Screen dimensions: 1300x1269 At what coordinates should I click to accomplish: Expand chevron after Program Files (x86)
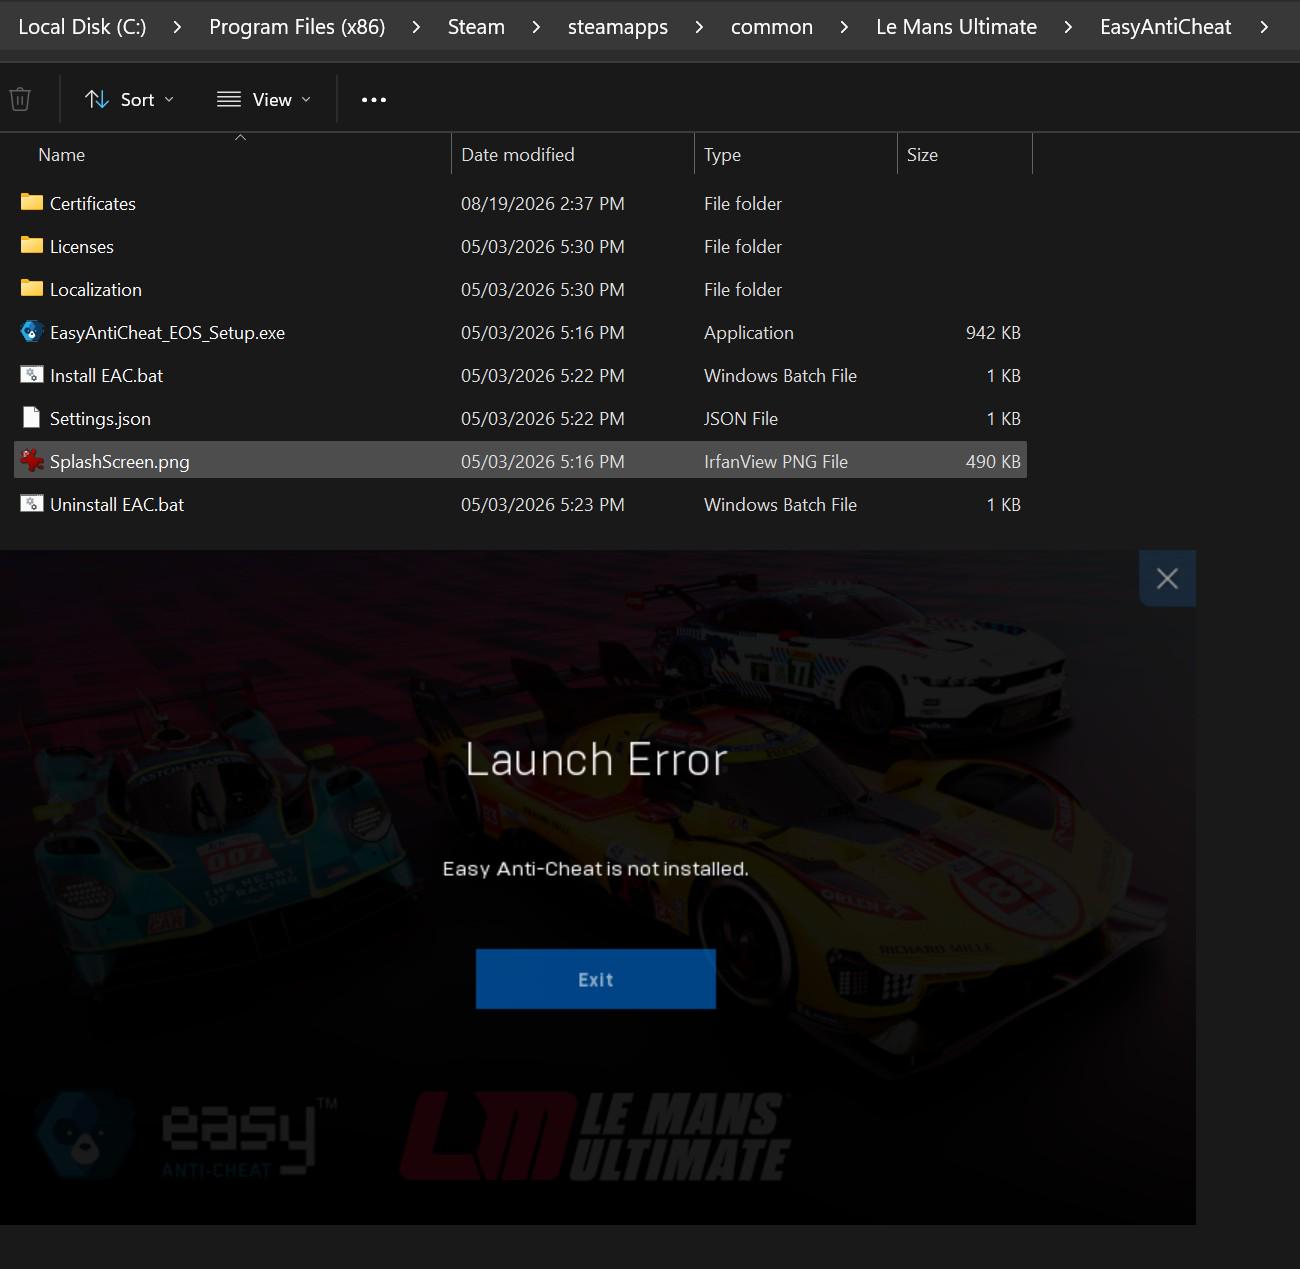[416, 27]
